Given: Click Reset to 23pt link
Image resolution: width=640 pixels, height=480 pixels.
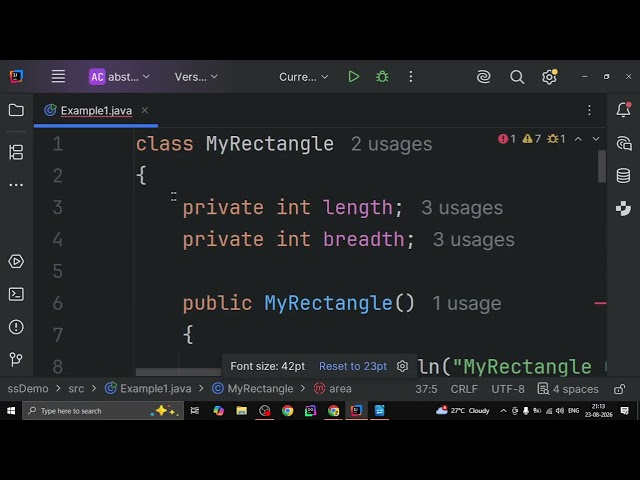Looking at the screenshot, I should 353,366.
